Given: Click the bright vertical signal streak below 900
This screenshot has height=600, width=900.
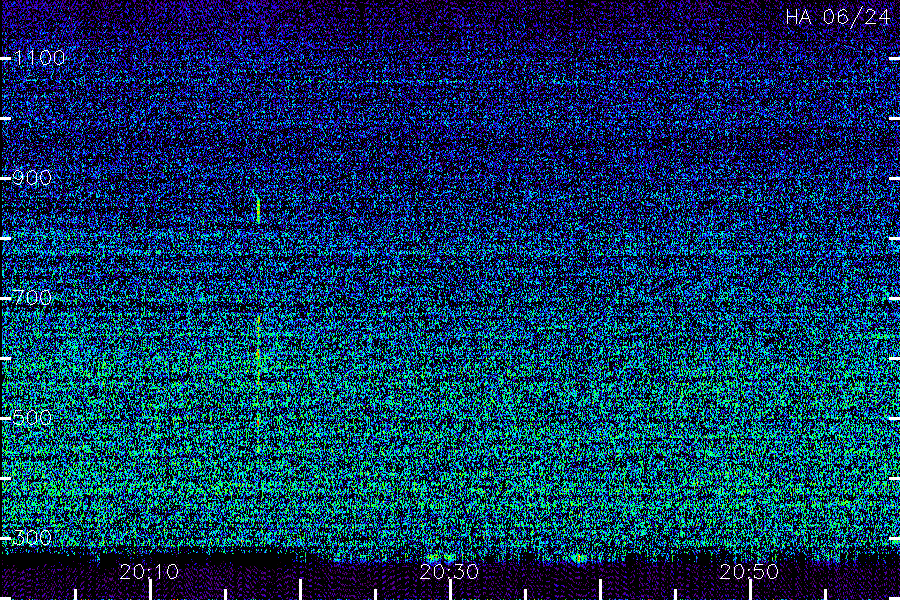Looking at the screenshot, I should click(x=258, y=208).
